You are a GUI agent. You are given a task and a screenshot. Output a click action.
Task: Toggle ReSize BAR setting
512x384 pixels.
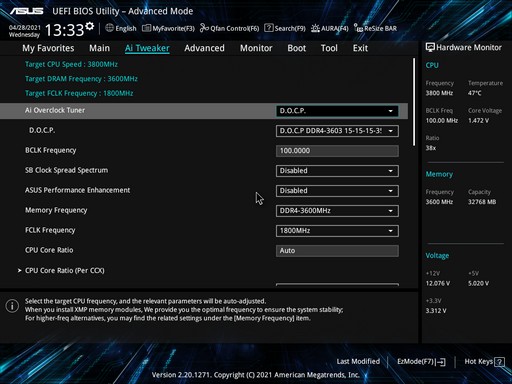click(x=375, y=28)
